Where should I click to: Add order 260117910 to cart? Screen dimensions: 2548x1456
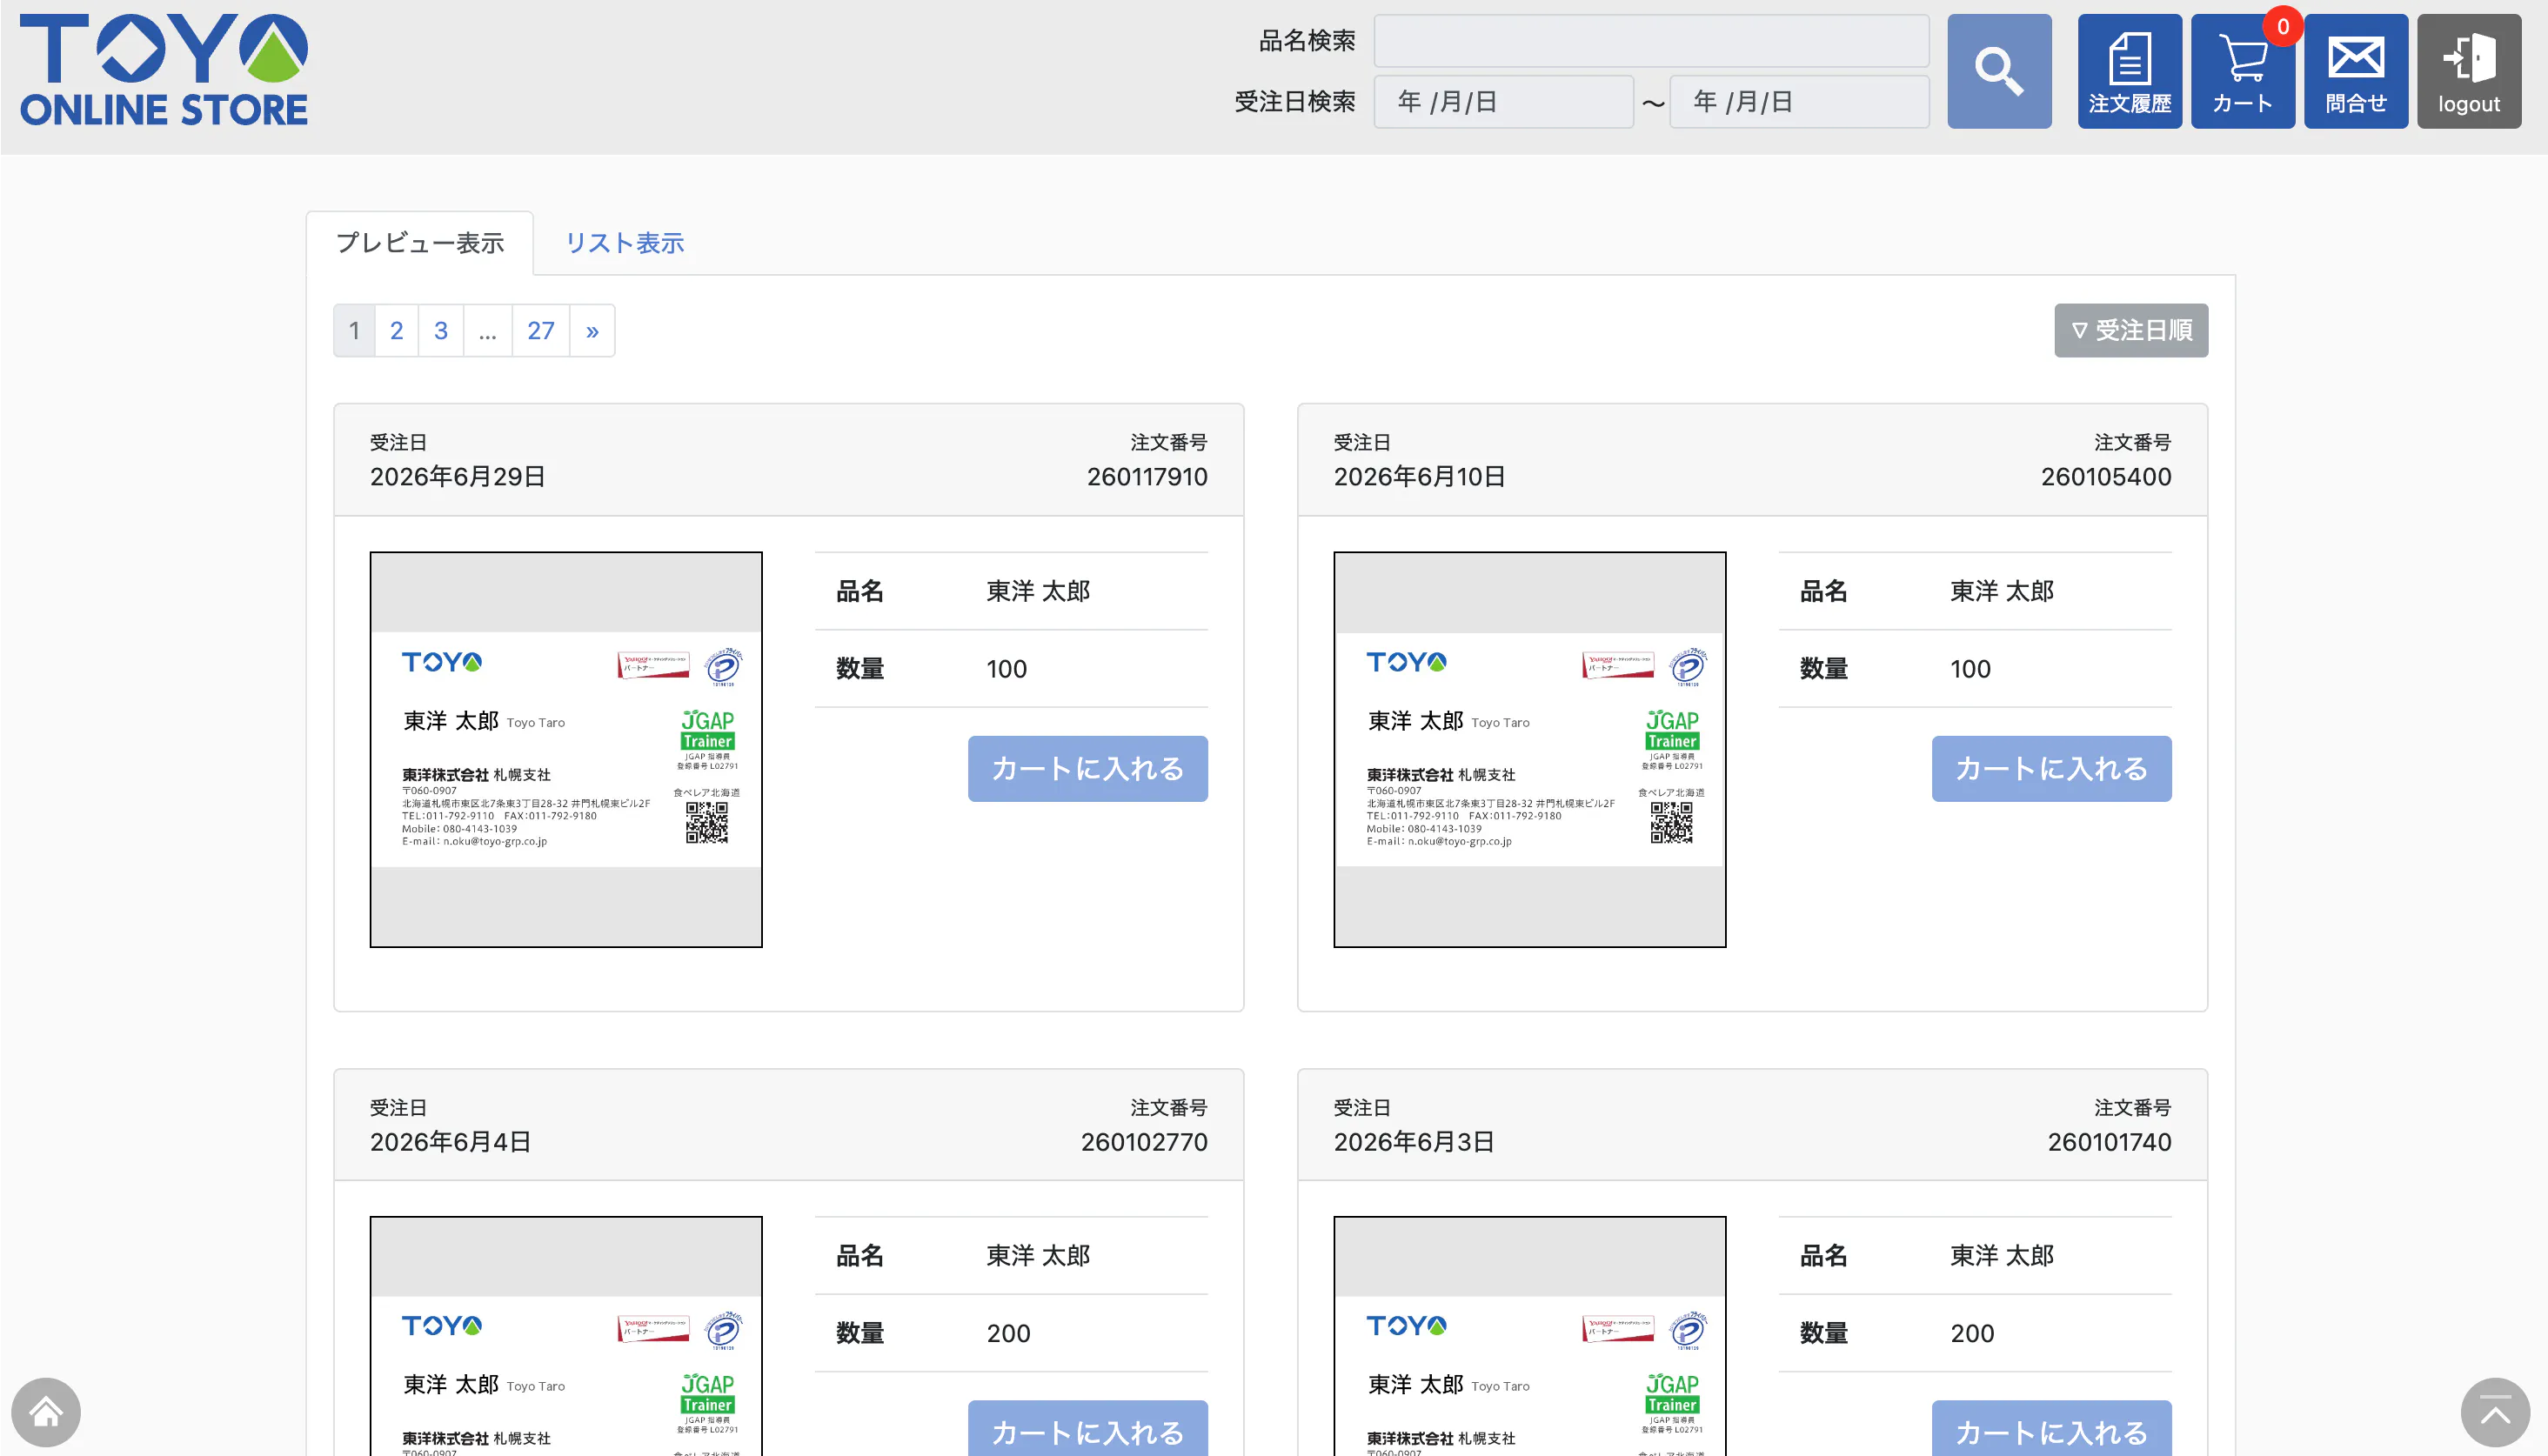[1087, 768]
